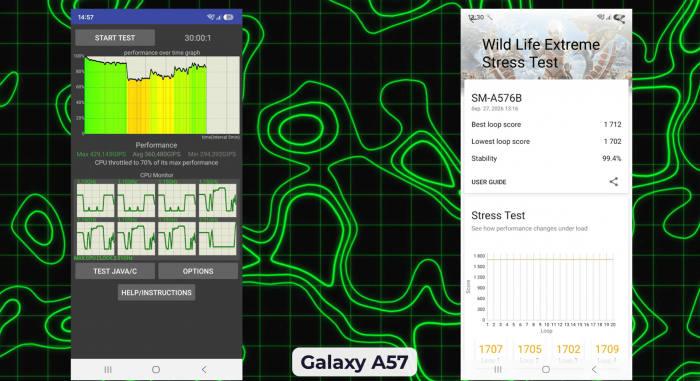Select the Loop 3 score 1702
This screenshot has height=381, width=700.
coord(568,349)
